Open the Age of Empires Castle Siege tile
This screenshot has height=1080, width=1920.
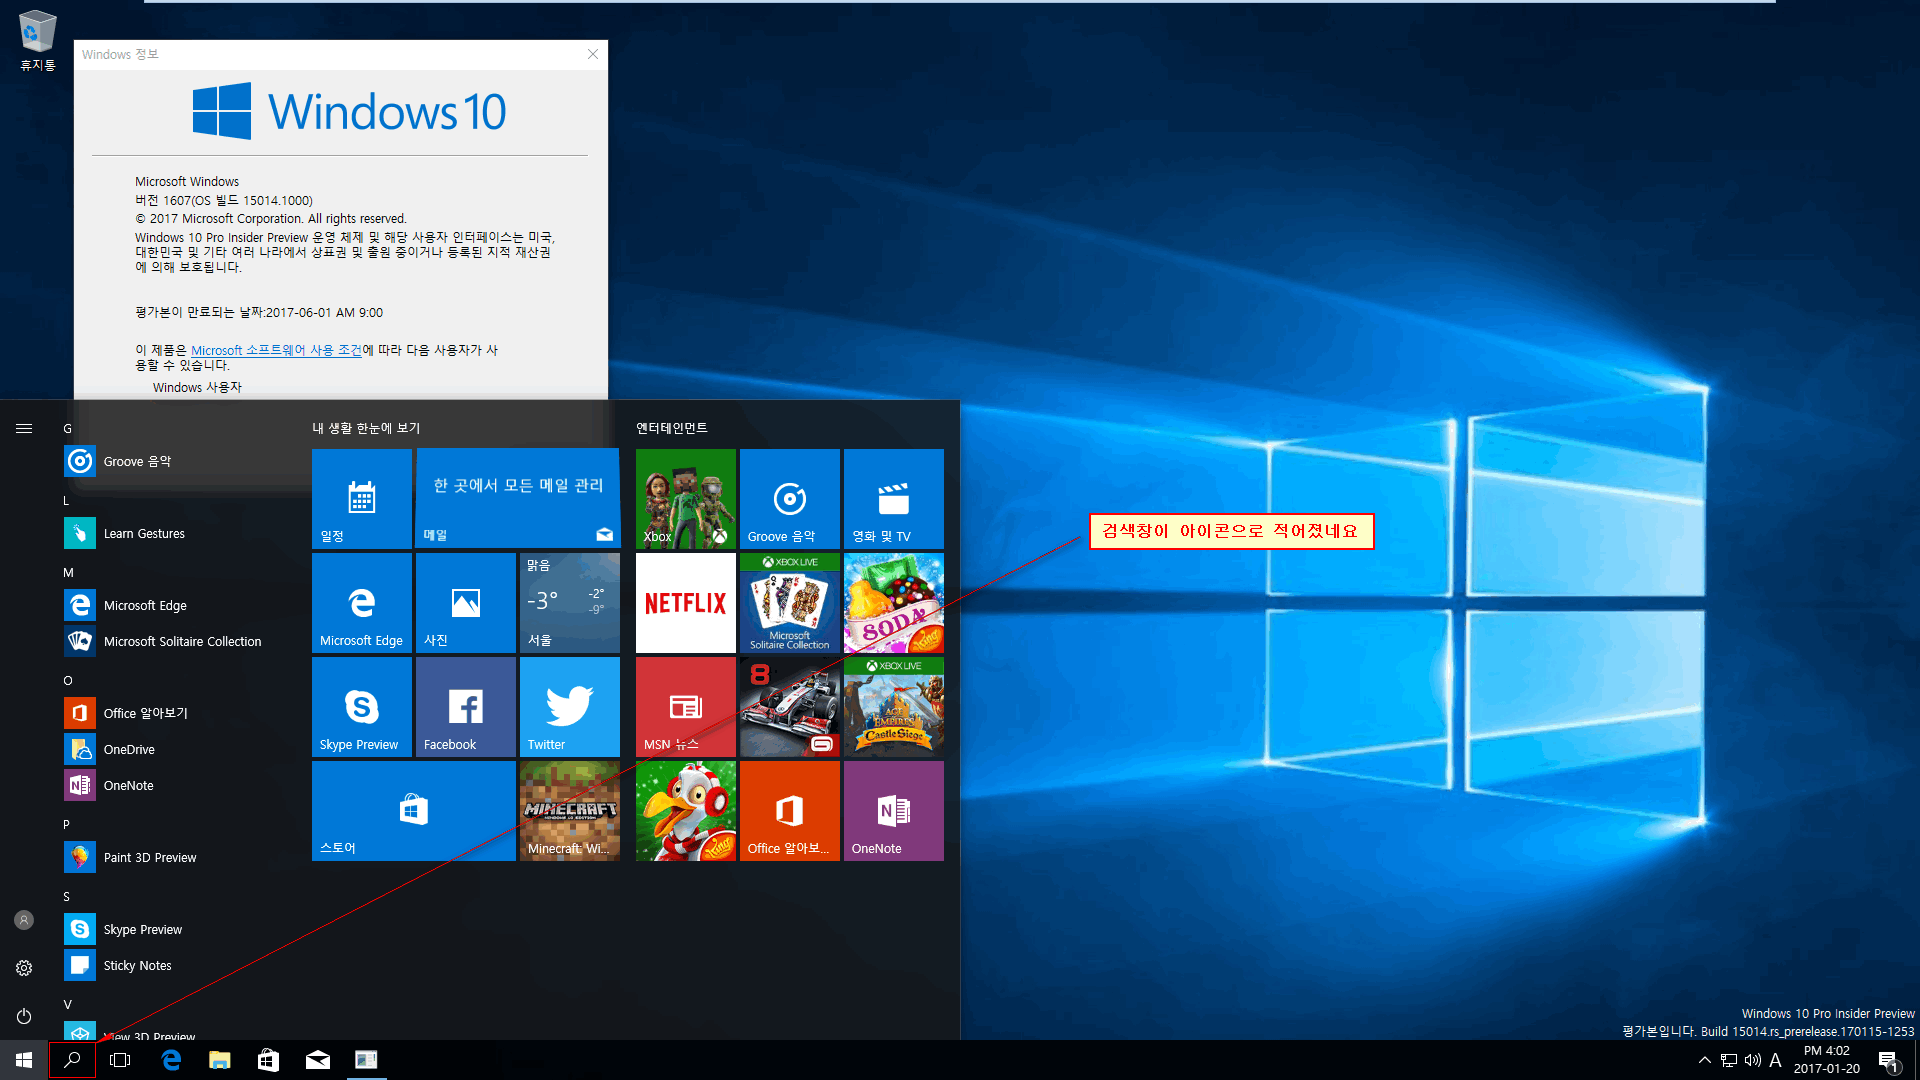coord(894,707)
